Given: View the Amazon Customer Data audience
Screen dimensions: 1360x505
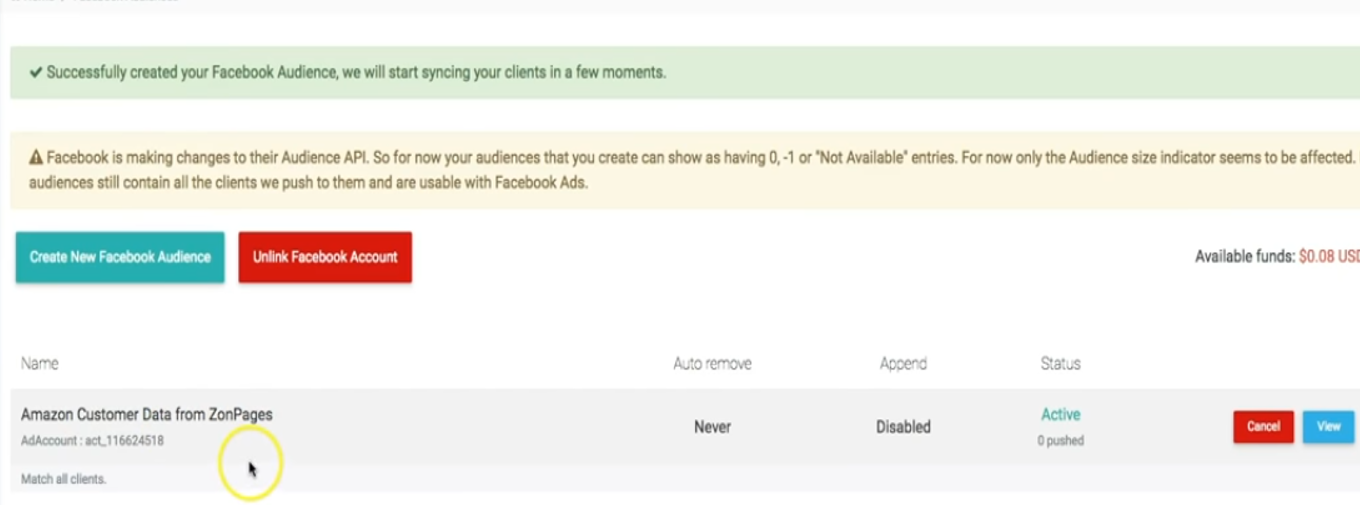Looking at the screenshot, I should pyautogui.click(x=1328, y=426).
